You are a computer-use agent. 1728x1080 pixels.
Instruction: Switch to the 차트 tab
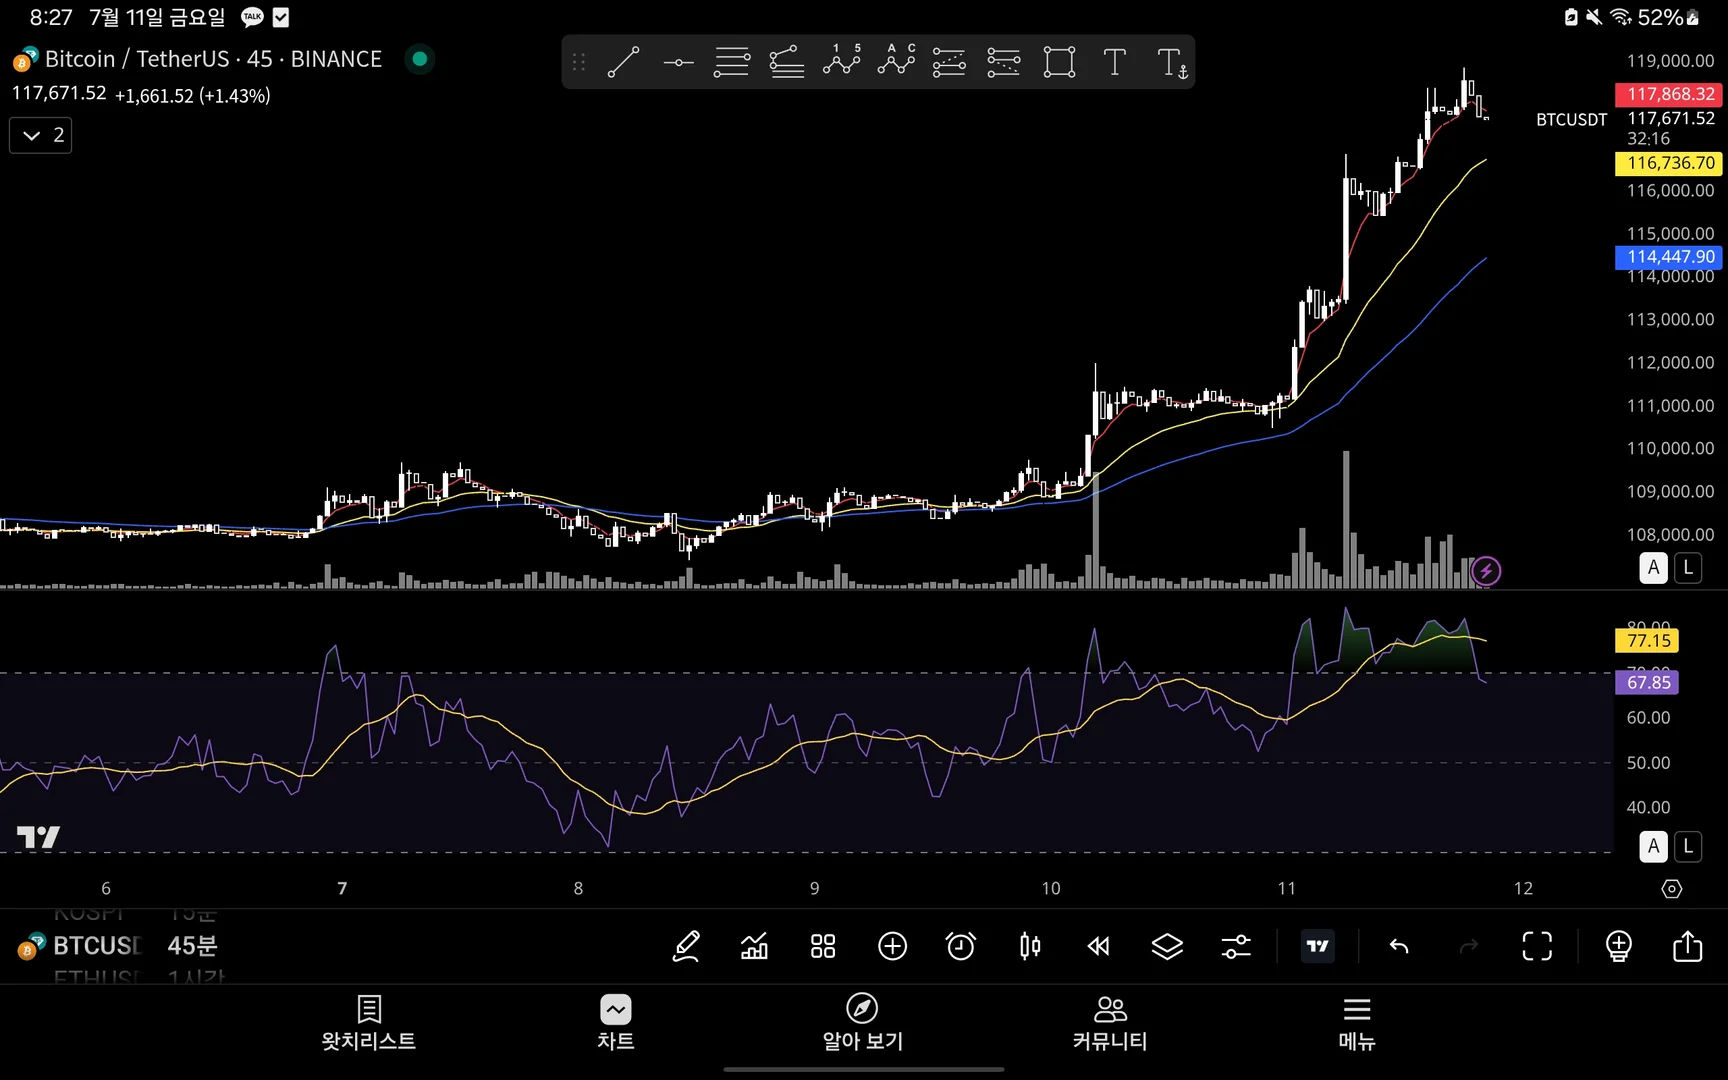616,1023
